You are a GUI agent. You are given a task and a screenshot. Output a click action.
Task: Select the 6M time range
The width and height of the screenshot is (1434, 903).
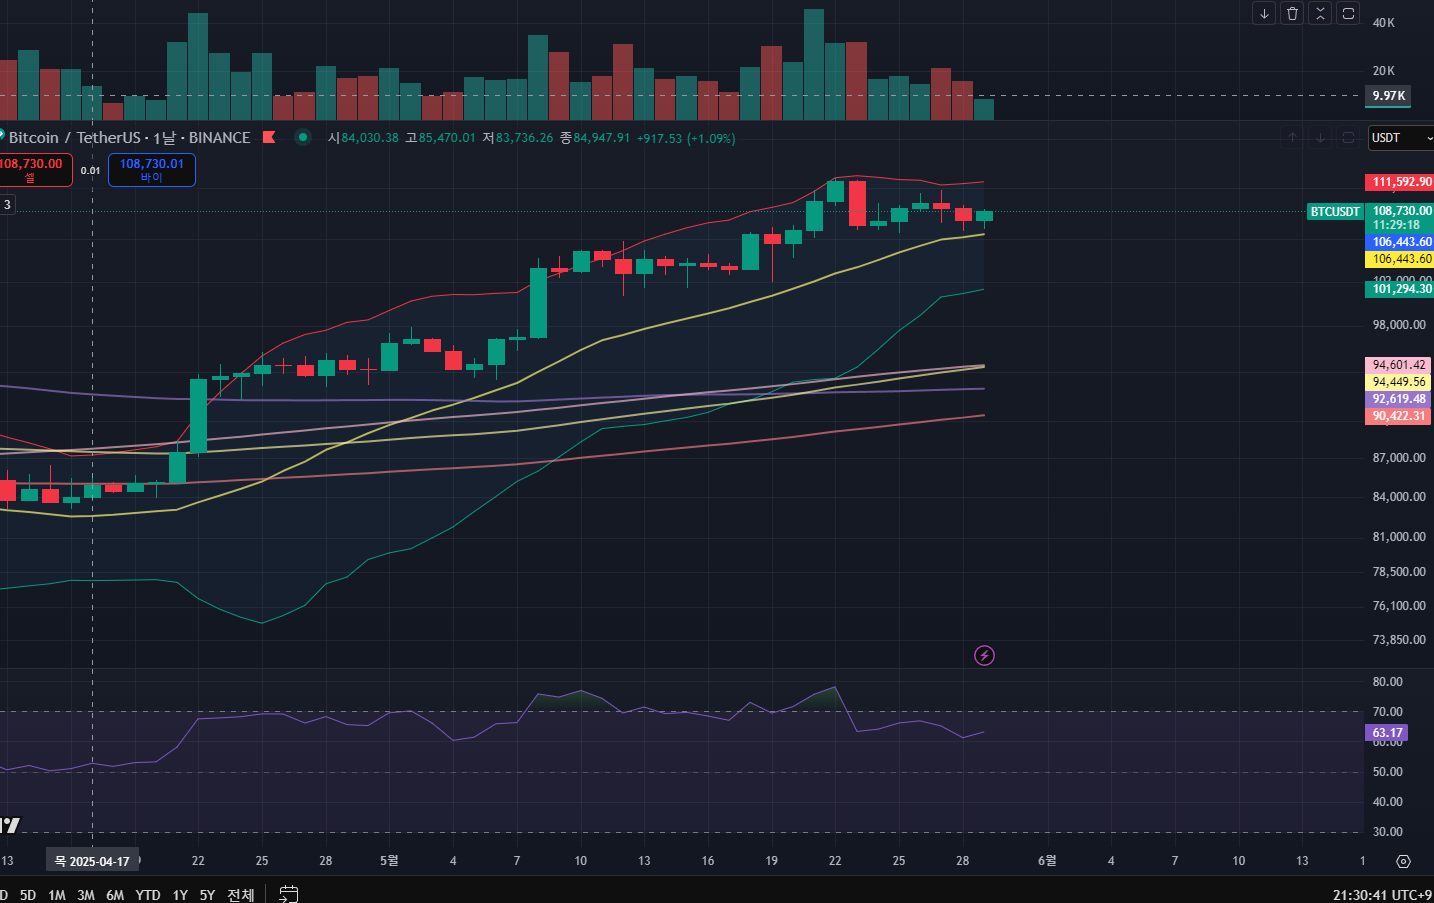point(115,895)
